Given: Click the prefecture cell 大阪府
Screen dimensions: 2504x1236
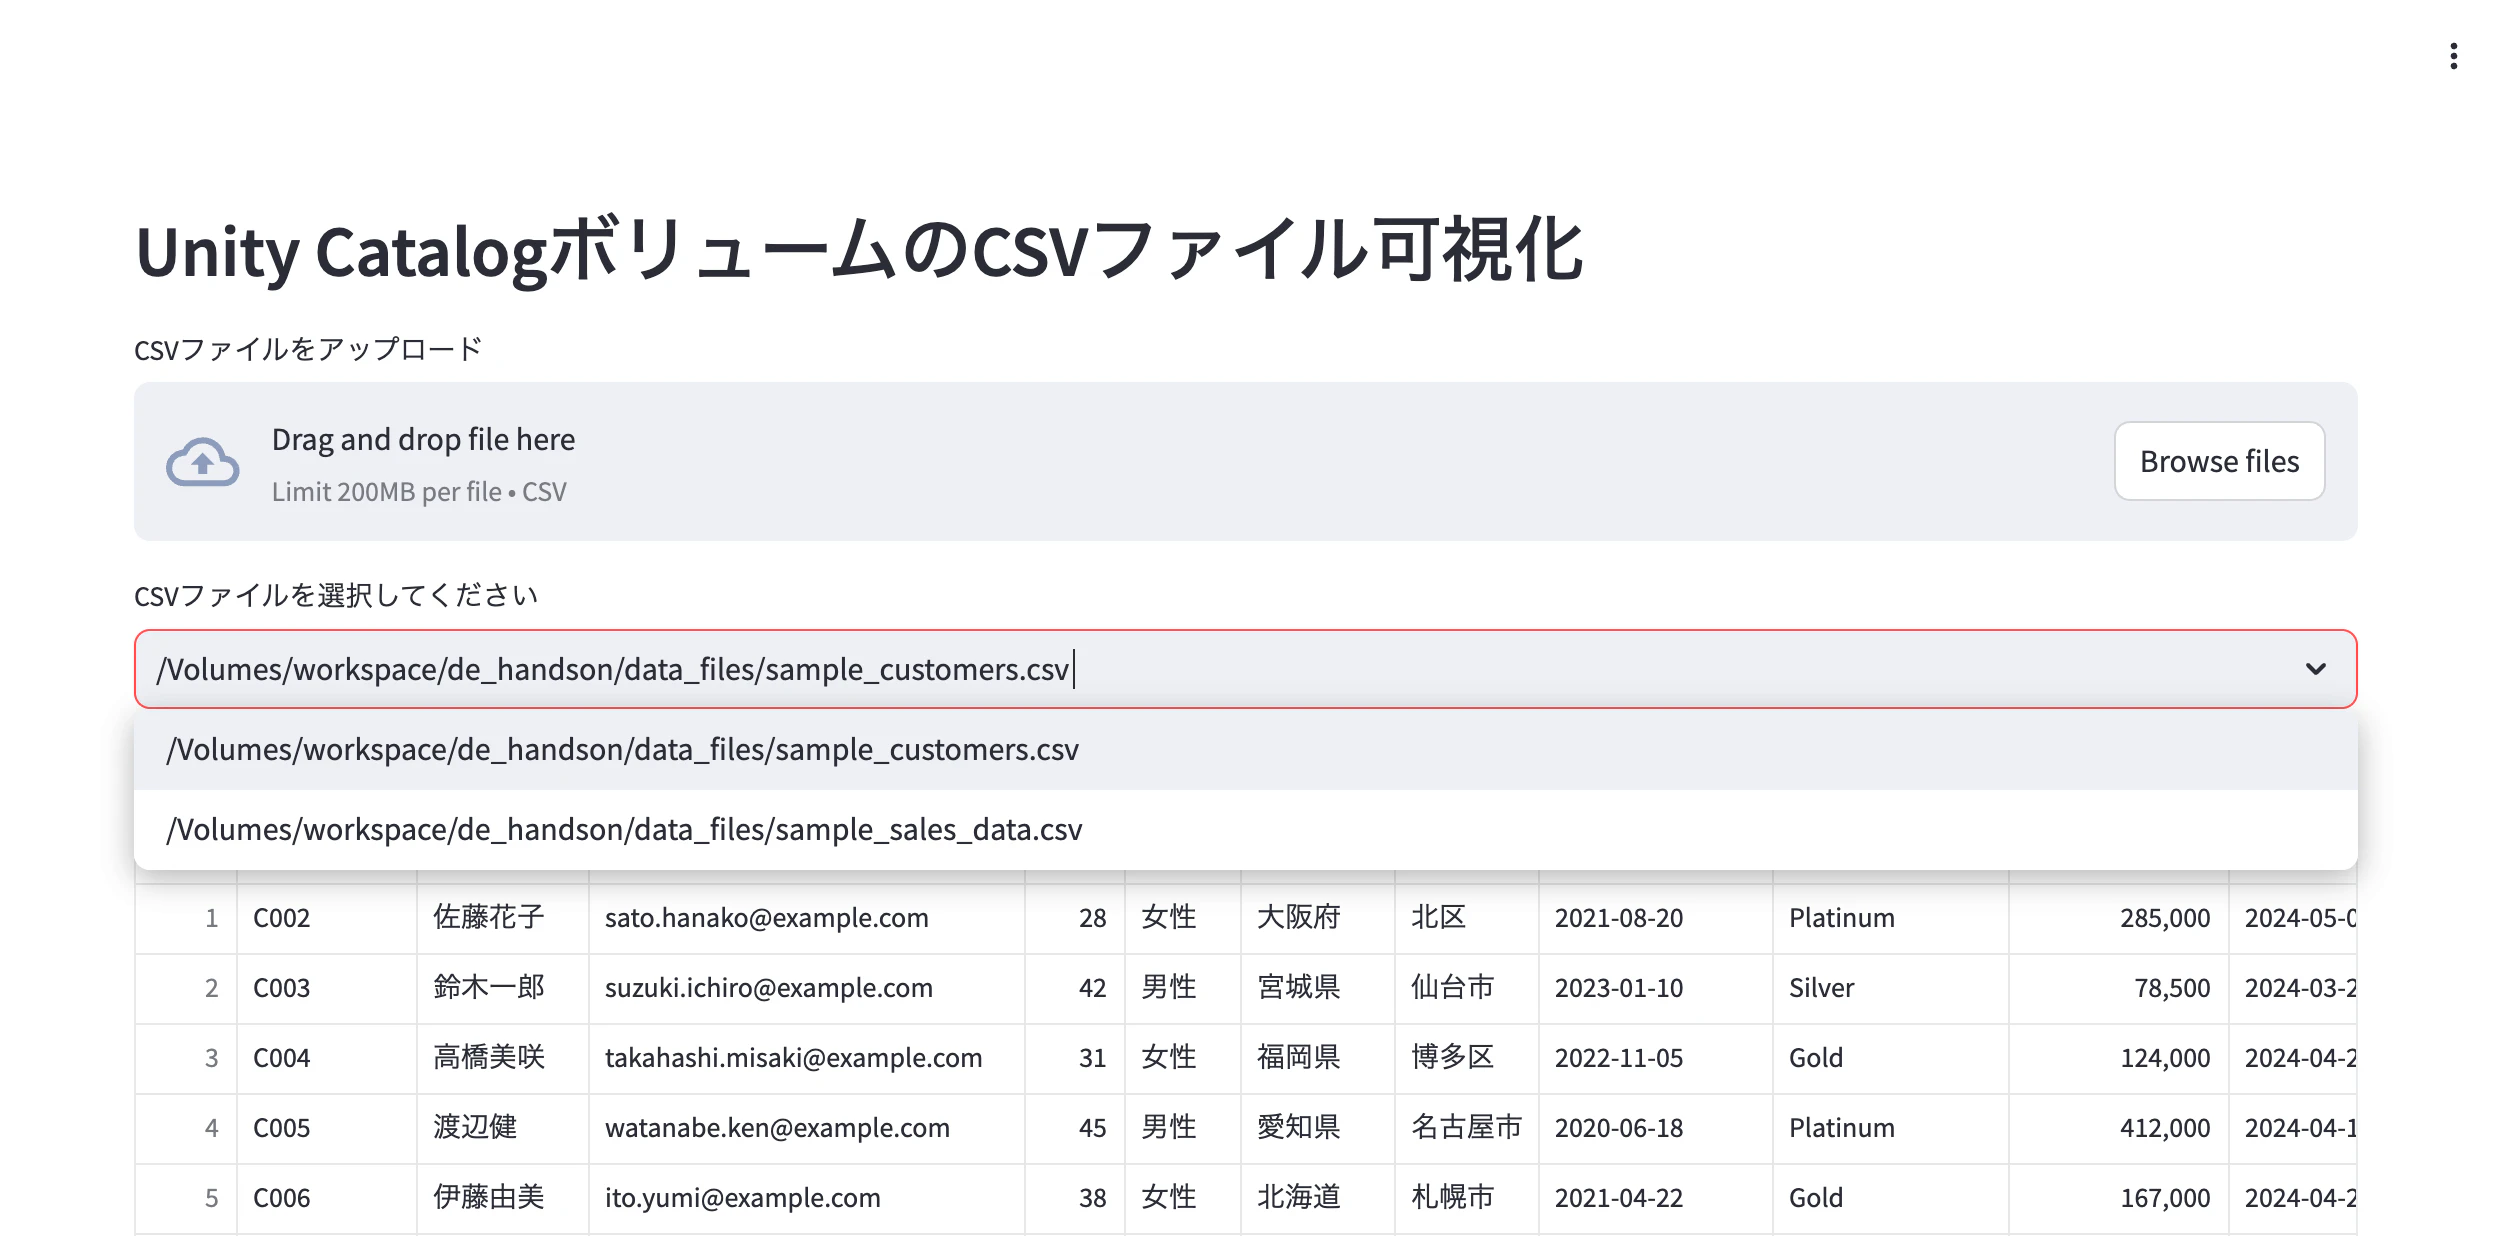Looking at the screenshot, I should point(1318,918).
